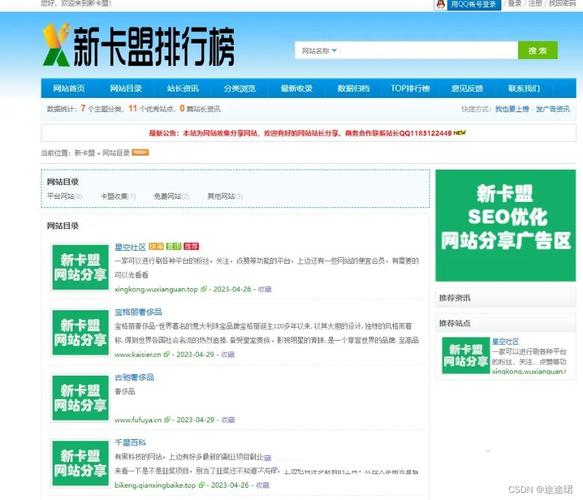583x500 pixels.
Task: Click the 2023-04-26 date on 星空社区 listing
Action: (232, 289)
